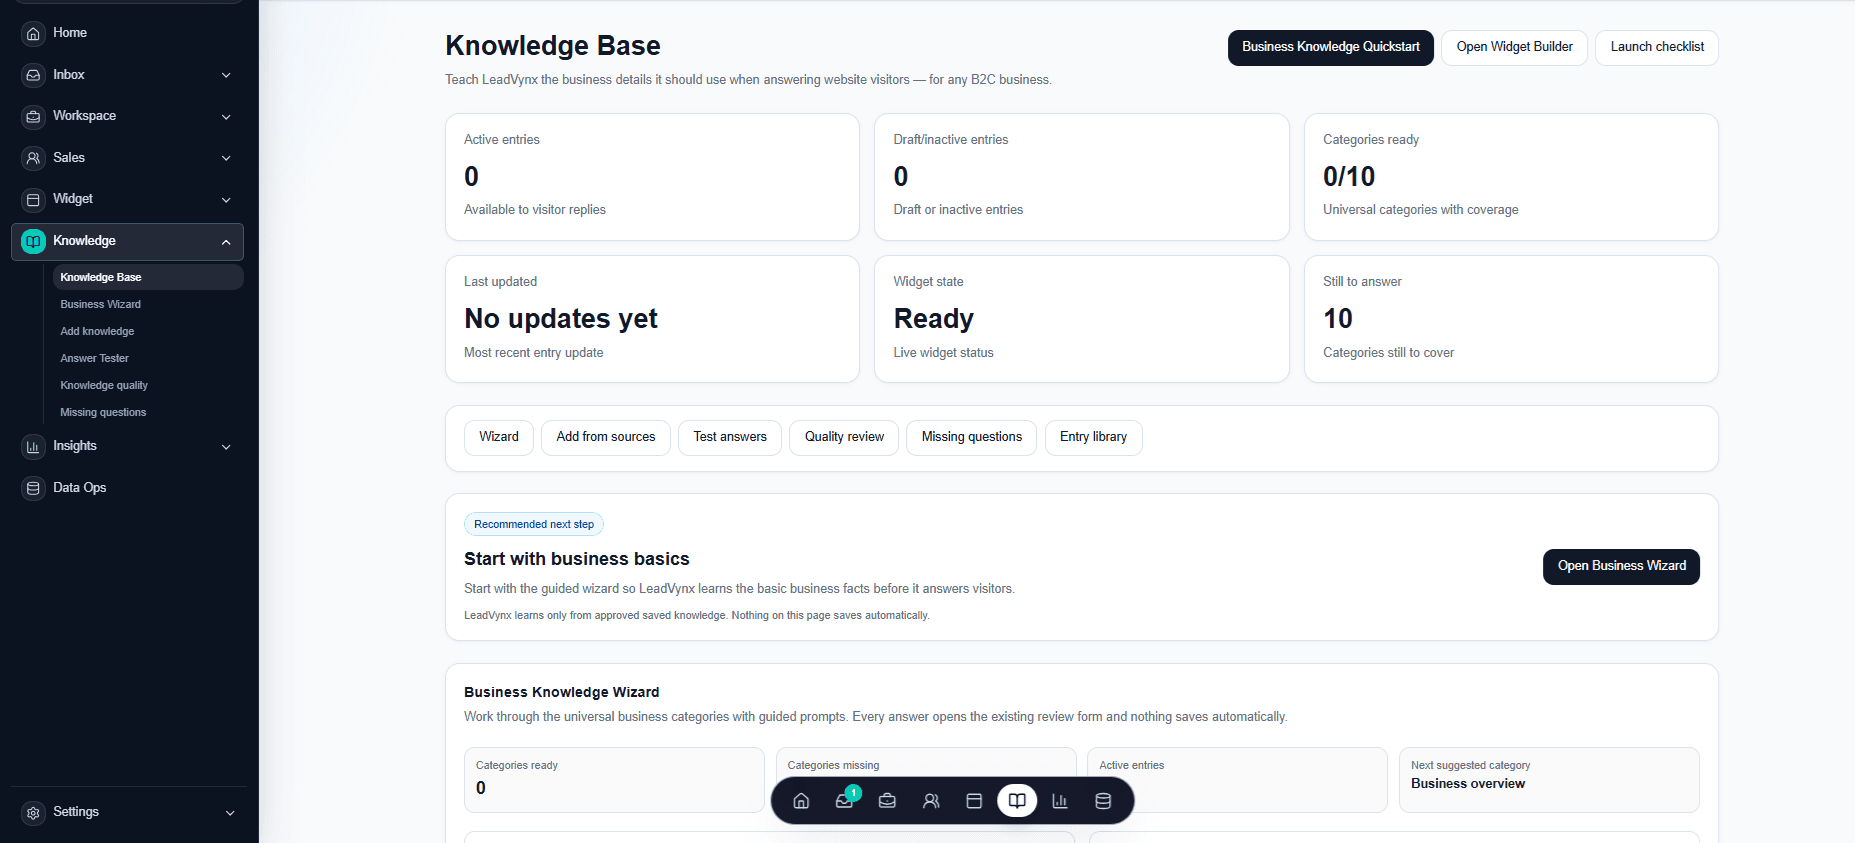Open Missing questions in the sidebar submenu
Image resolution: width=1855 pixels, height=843 pixels.
click(x=148, y=412)
